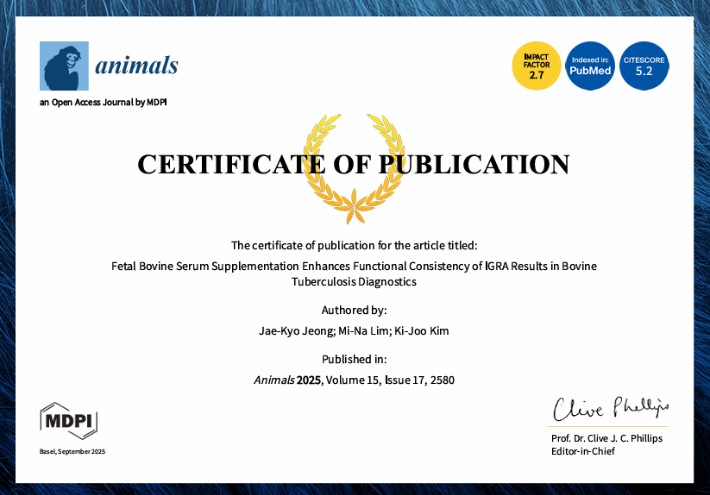Image resolution: width=710 pixels, height=495 pixels.
Task: Click author name 'Jae-Kyo Jeong'
Action: pos(297,331)
